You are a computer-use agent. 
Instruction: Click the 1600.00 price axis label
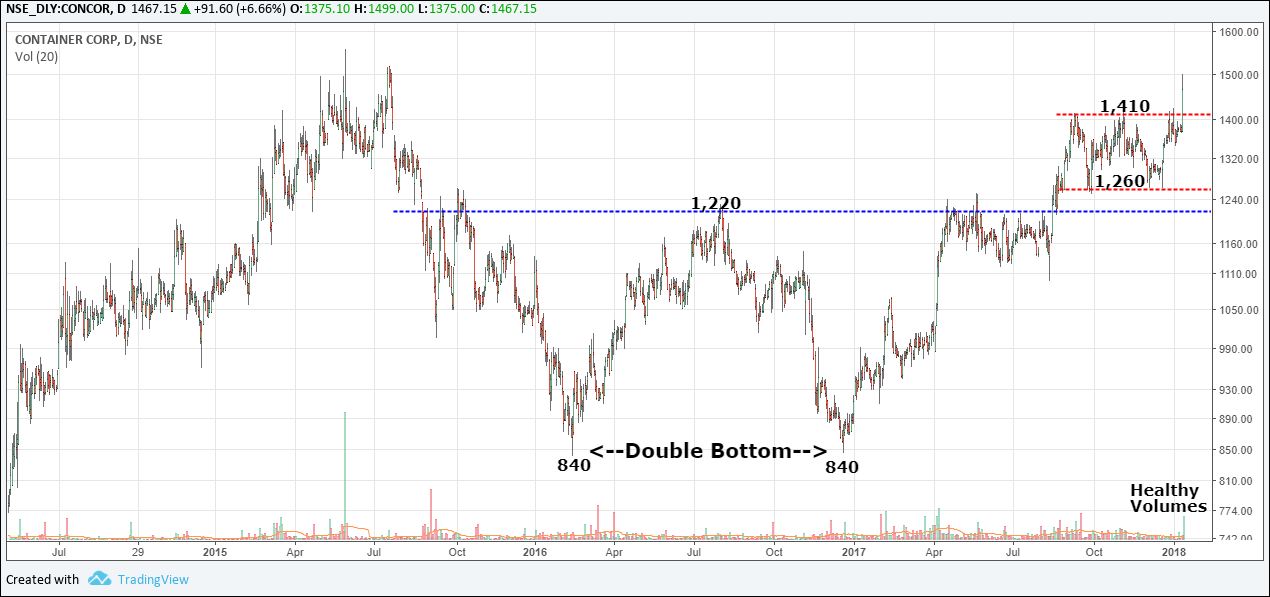coord(1236,32)
